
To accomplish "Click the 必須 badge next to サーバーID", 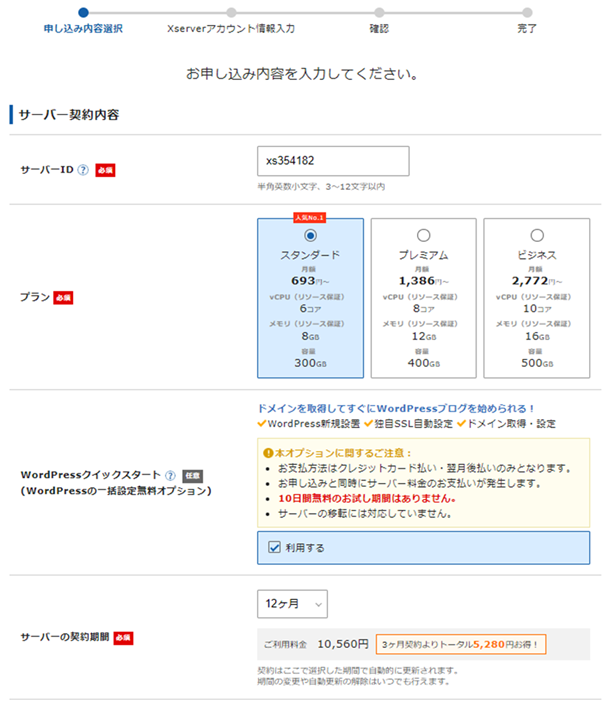I will coord(105,170).
